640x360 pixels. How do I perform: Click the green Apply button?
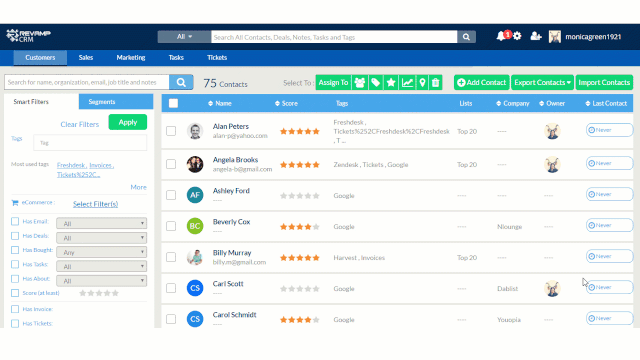[128, 122]
